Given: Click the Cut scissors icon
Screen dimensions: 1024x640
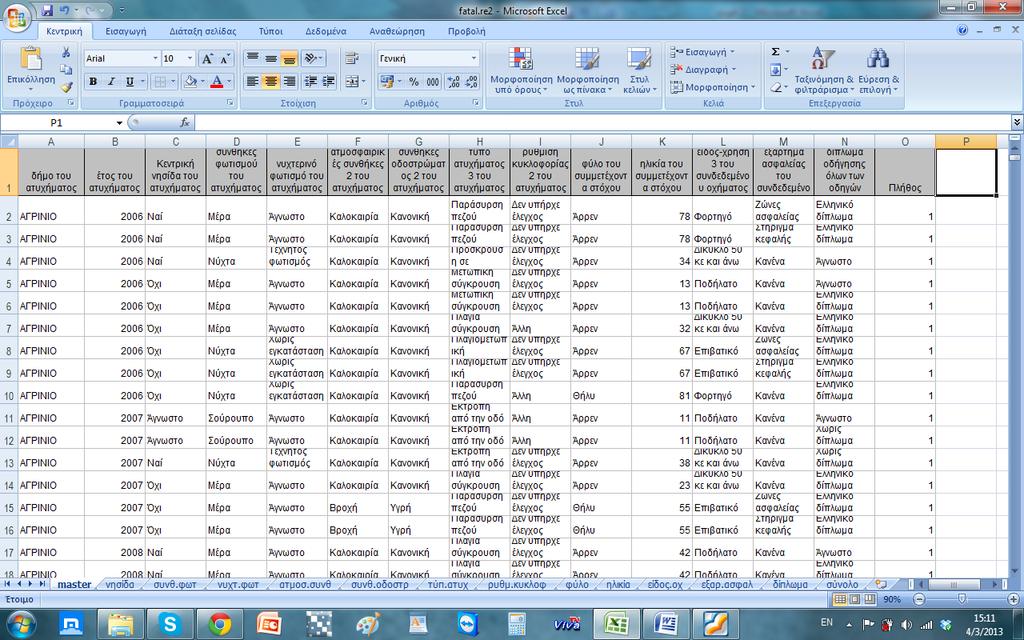Looking at the screenshot, I should (x=67, y=53).
